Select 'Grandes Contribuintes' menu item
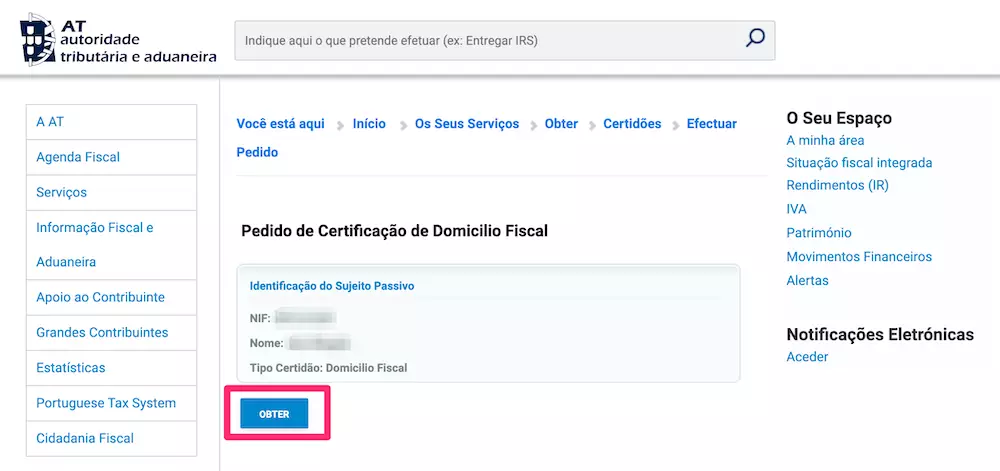The image size is (1000, 471). coord(112,333)
